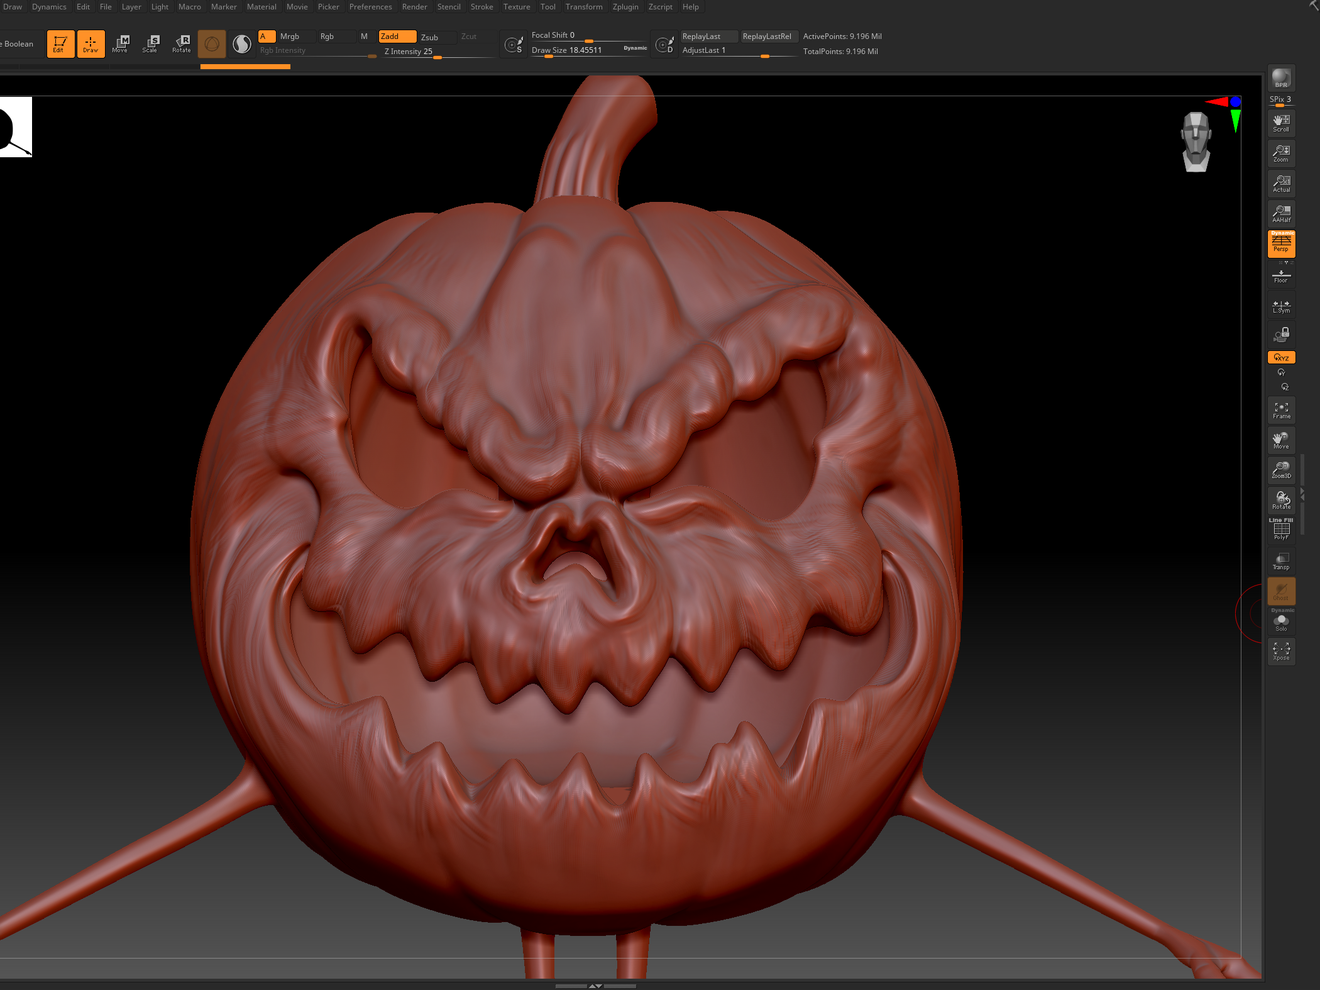Image resolution: width=1320 pixels, height=990 pixels.
Task: Click the SPix slider
Action: click(1281, 100)
